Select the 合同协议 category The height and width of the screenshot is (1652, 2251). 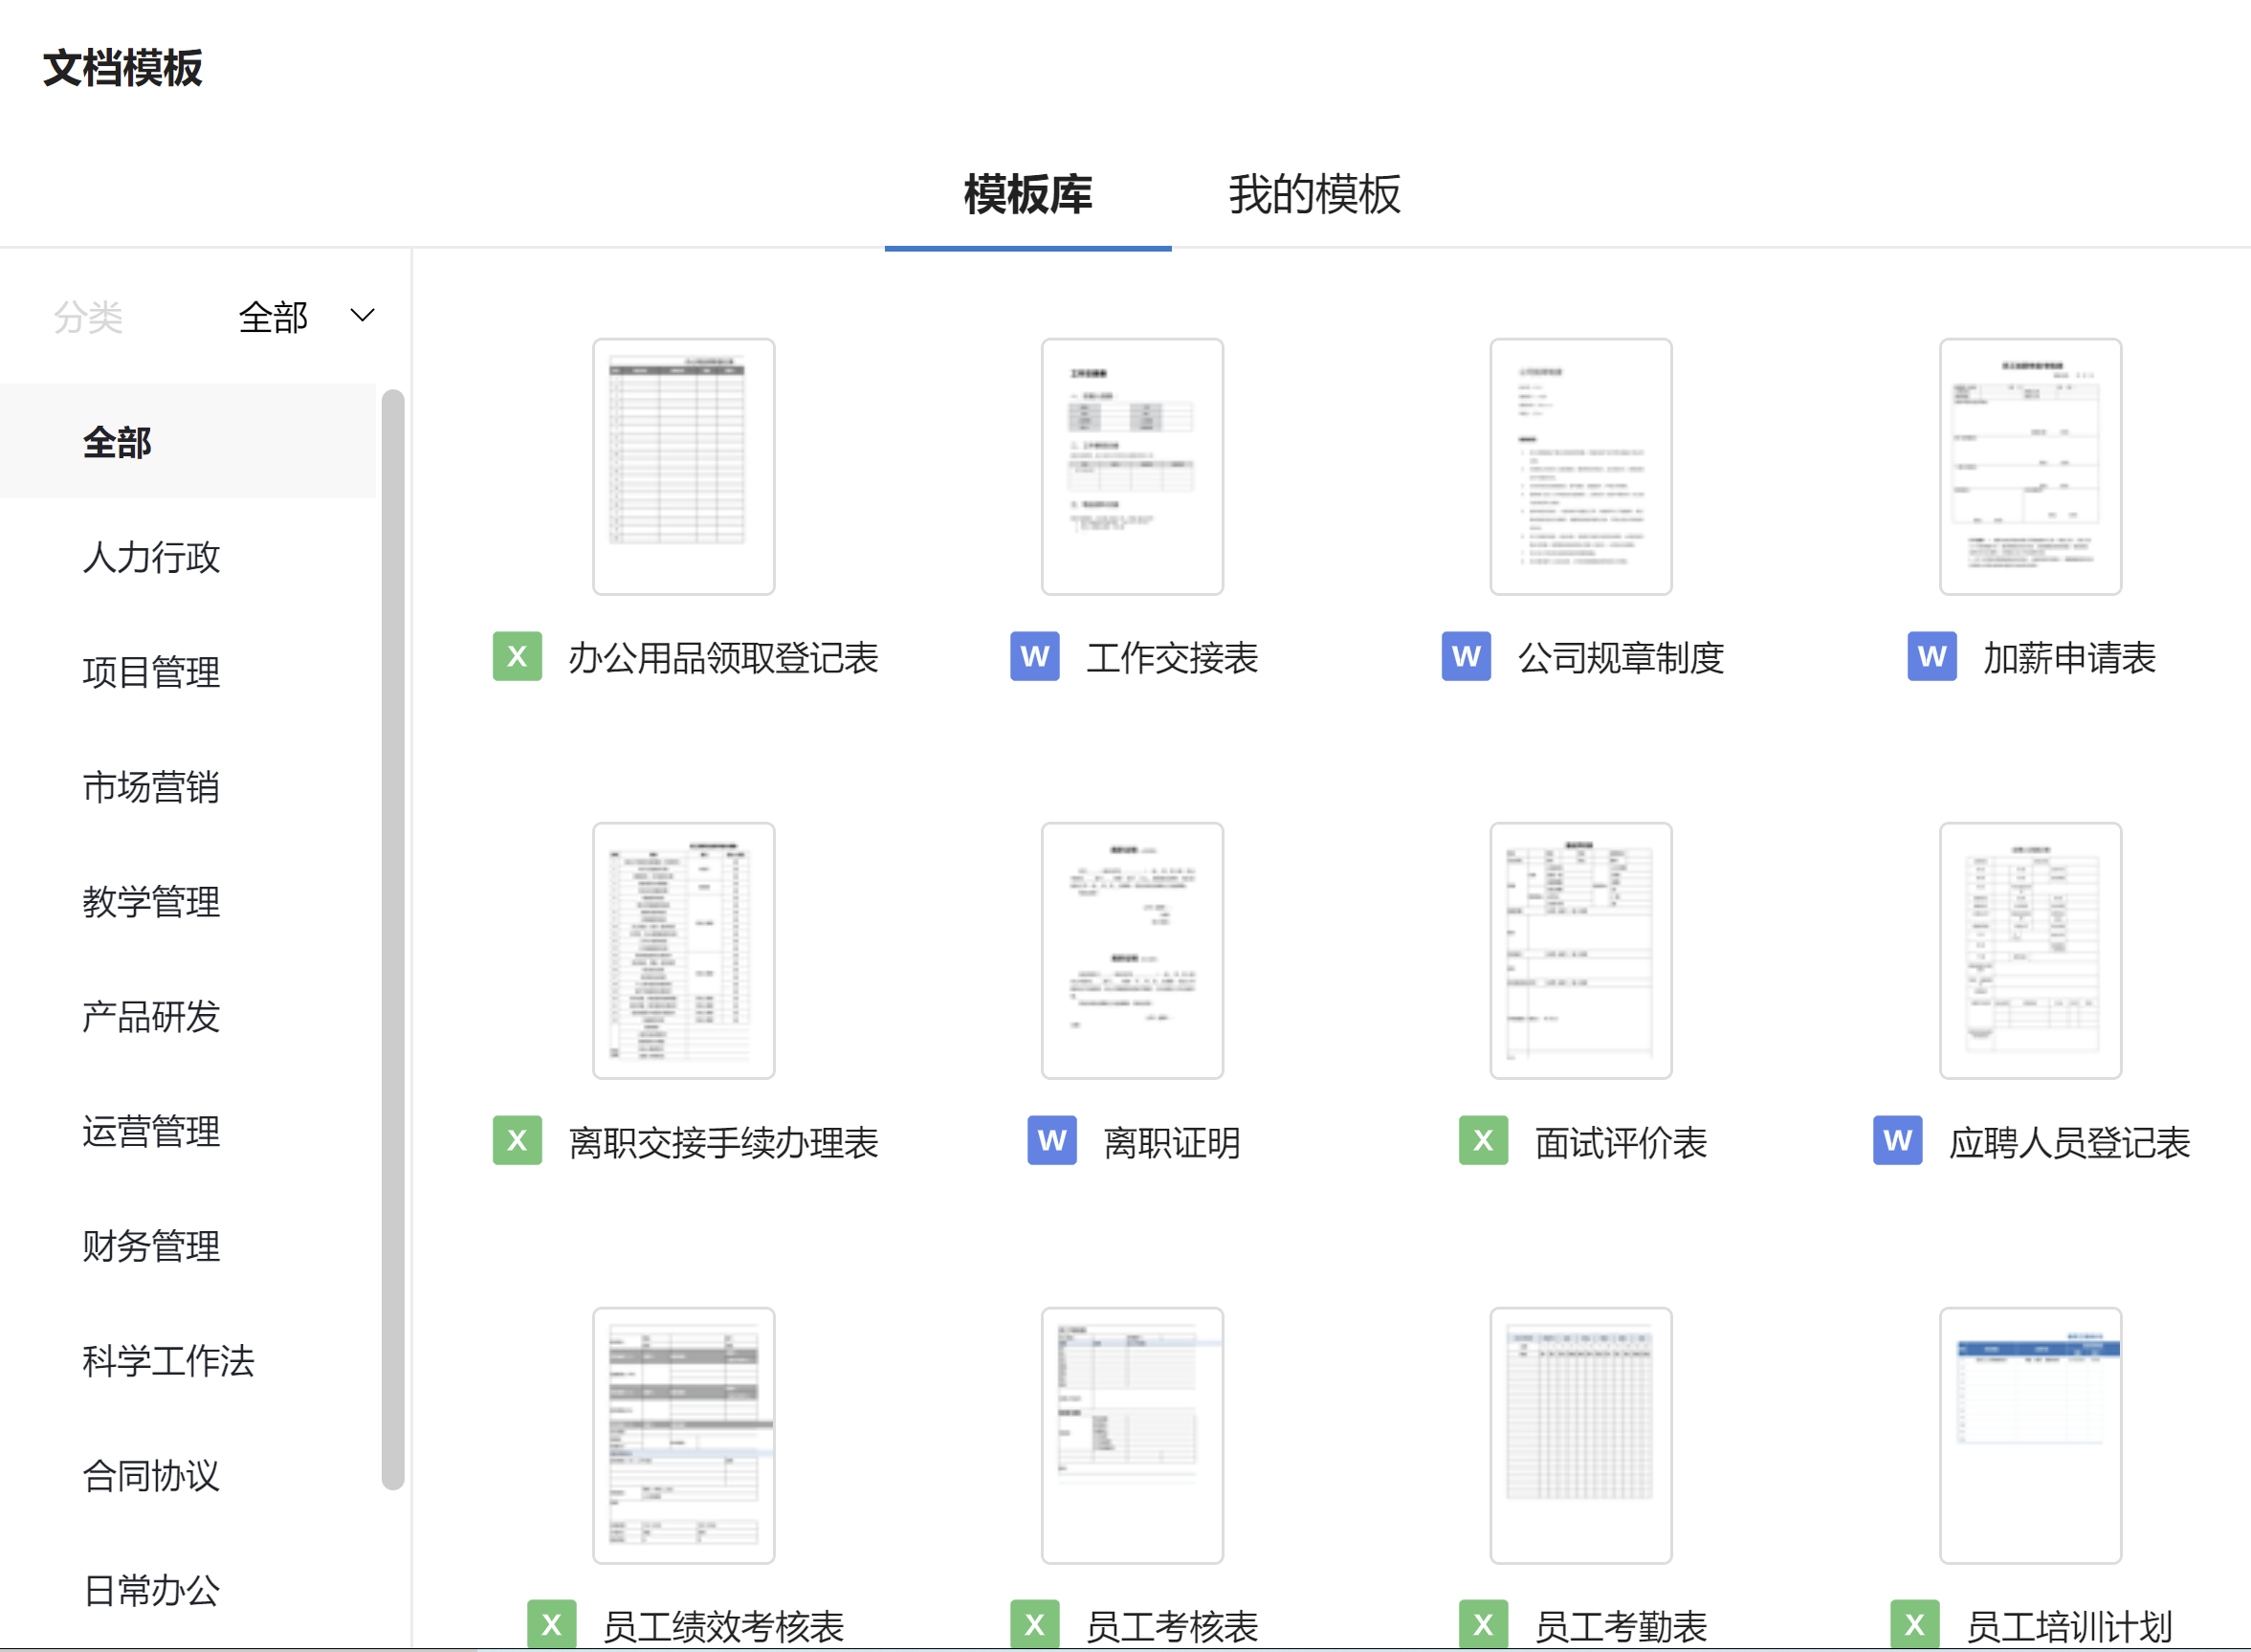coord(188,1475)
